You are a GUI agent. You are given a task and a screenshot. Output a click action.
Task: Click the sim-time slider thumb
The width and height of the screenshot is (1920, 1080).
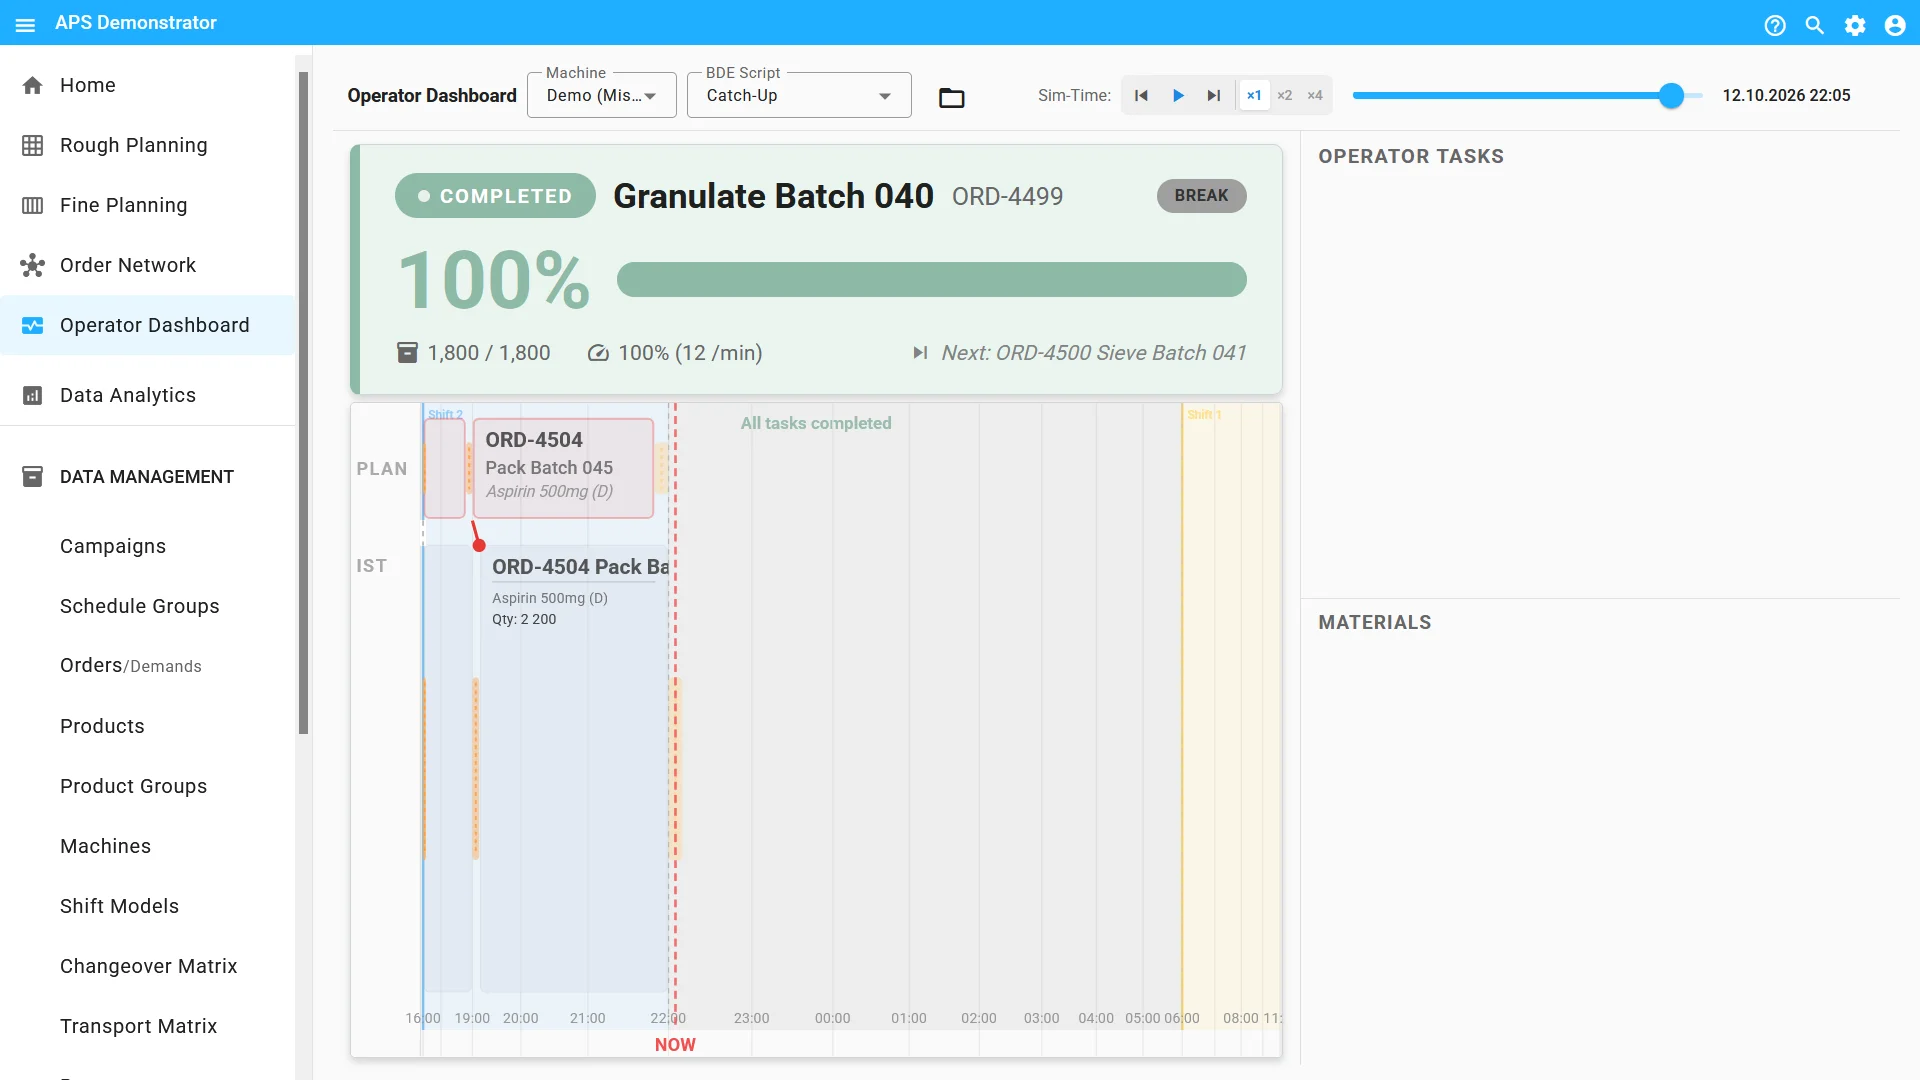(1671, 96)
